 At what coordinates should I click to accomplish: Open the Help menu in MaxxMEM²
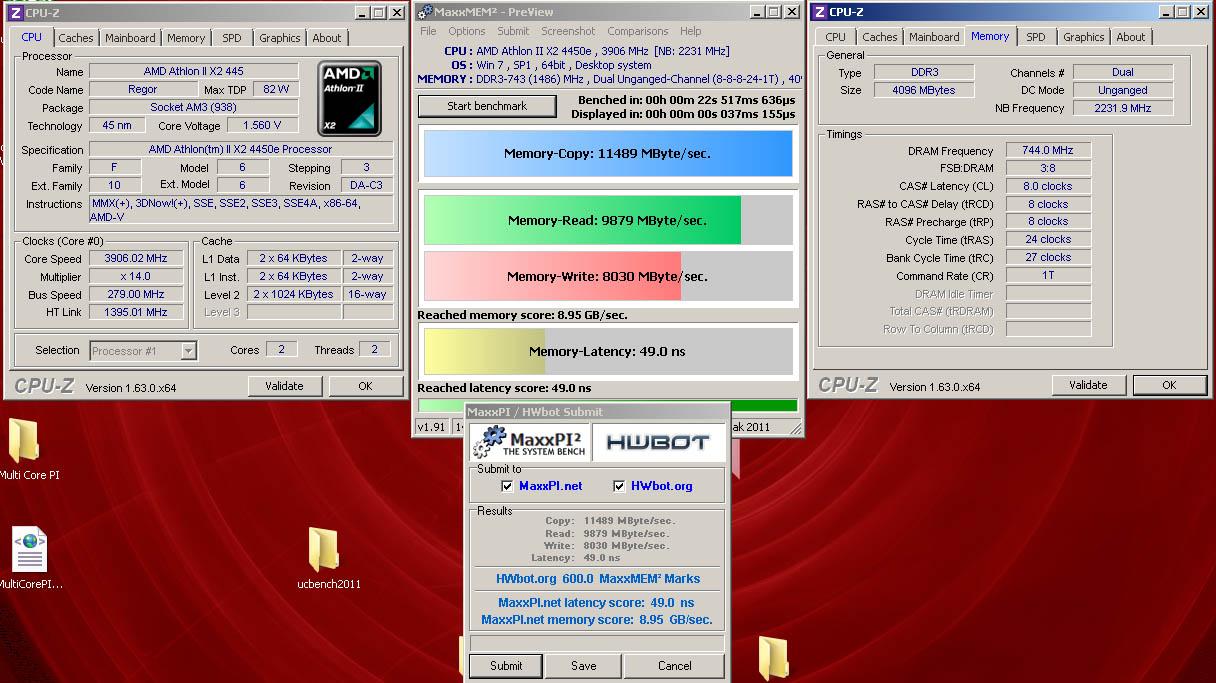tap(691, 31)
